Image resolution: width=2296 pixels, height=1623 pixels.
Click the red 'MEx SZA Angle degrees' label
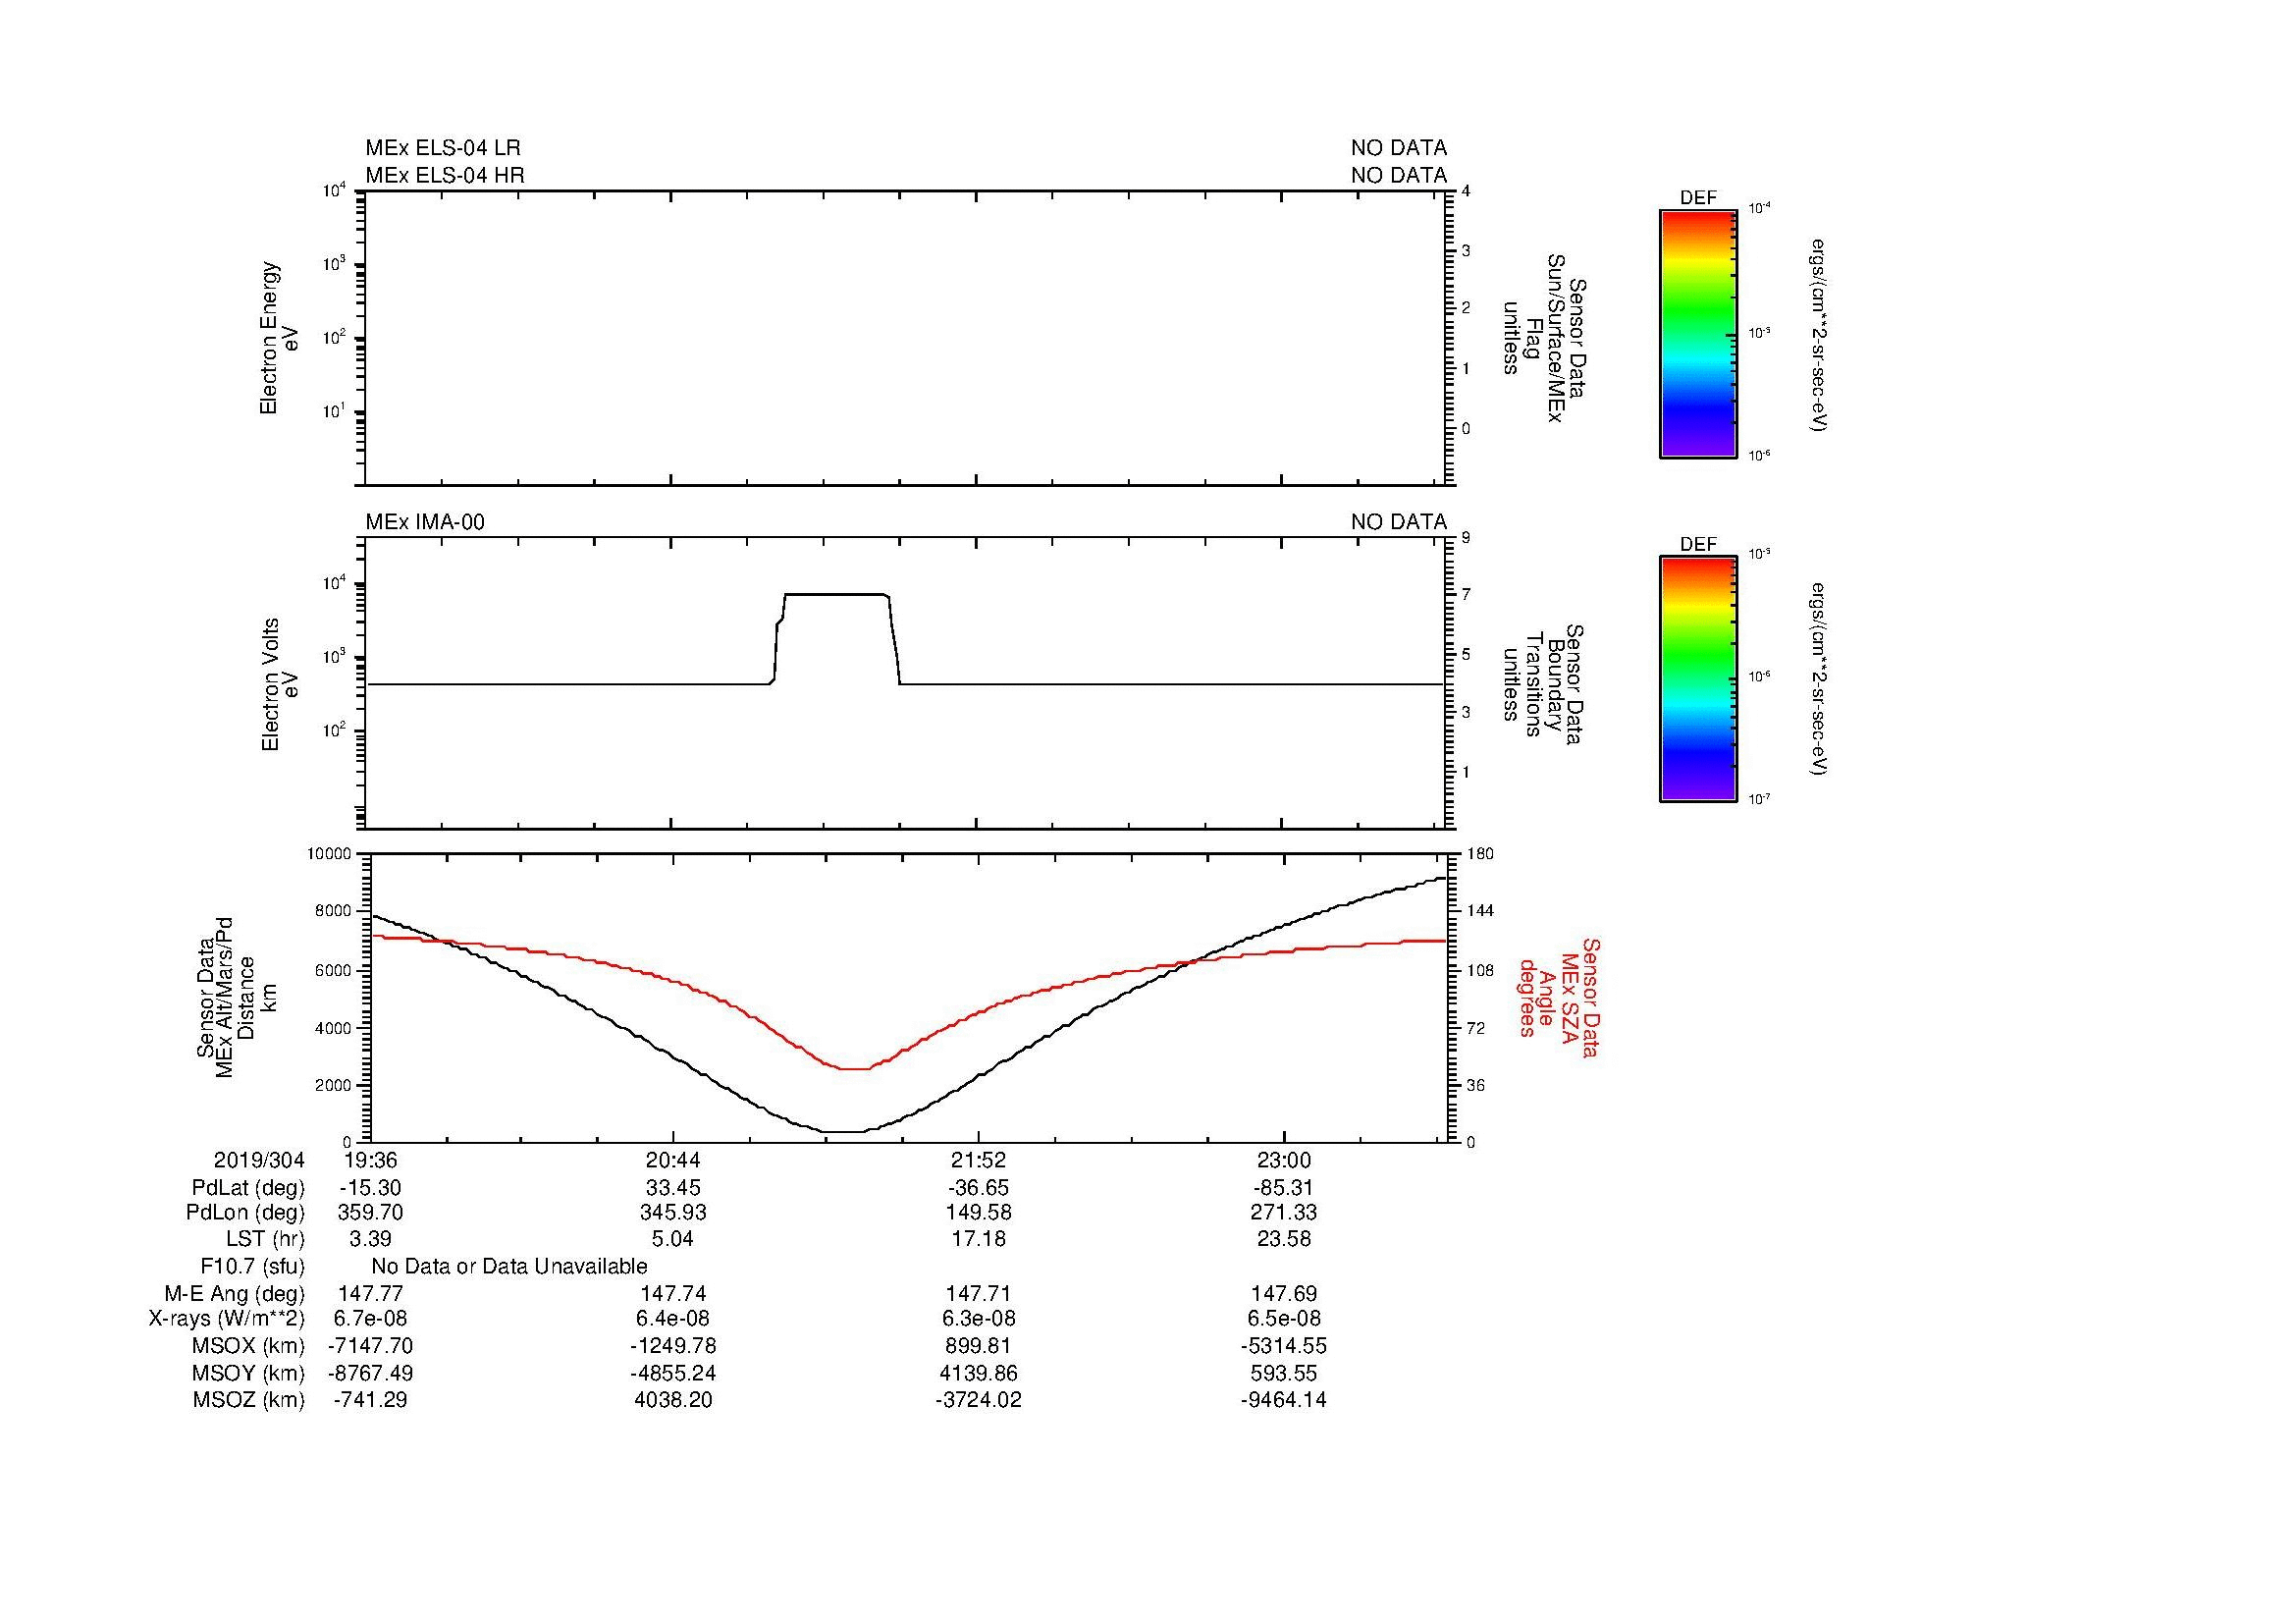pyautogui.click(x=1559, y=998)
